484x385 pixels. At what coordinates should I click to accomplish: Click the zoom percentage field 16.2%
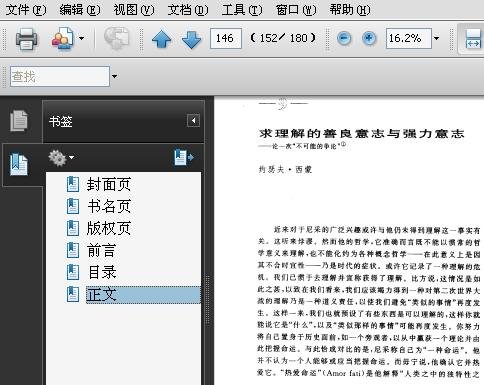click(409, 38)
